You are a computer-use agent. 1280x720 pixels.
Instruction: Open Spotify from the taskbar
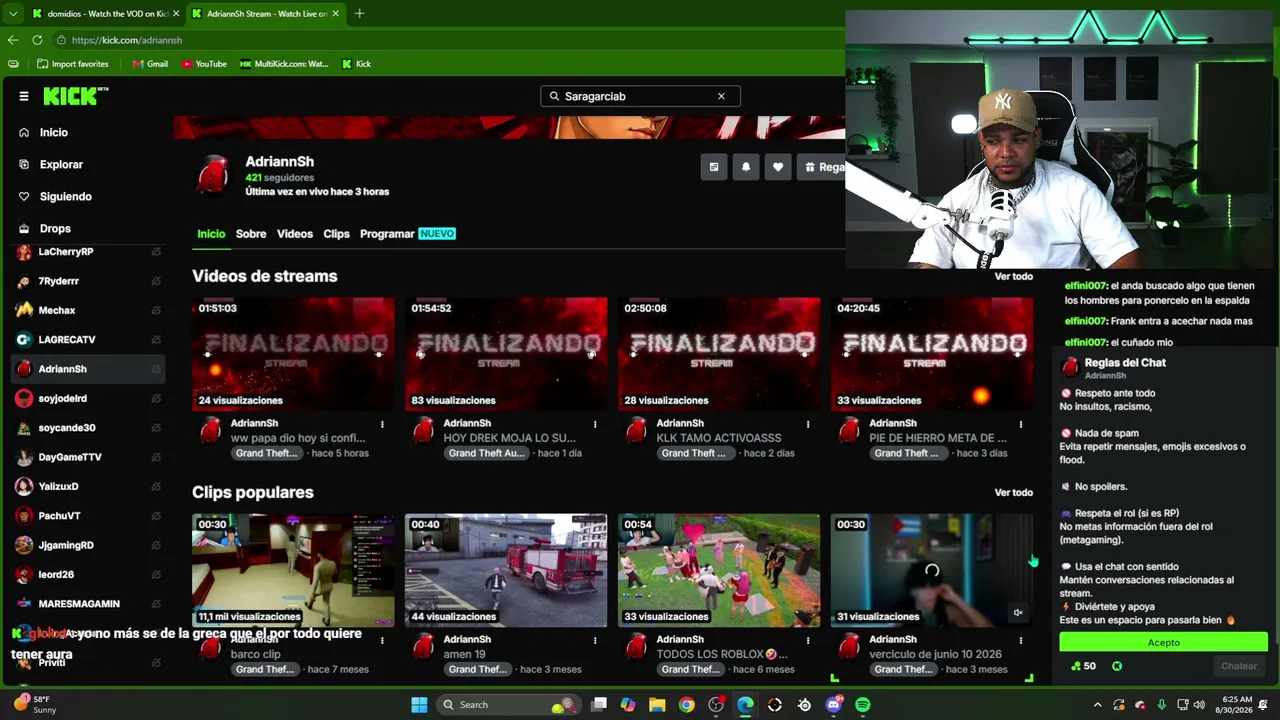point(863,705)
